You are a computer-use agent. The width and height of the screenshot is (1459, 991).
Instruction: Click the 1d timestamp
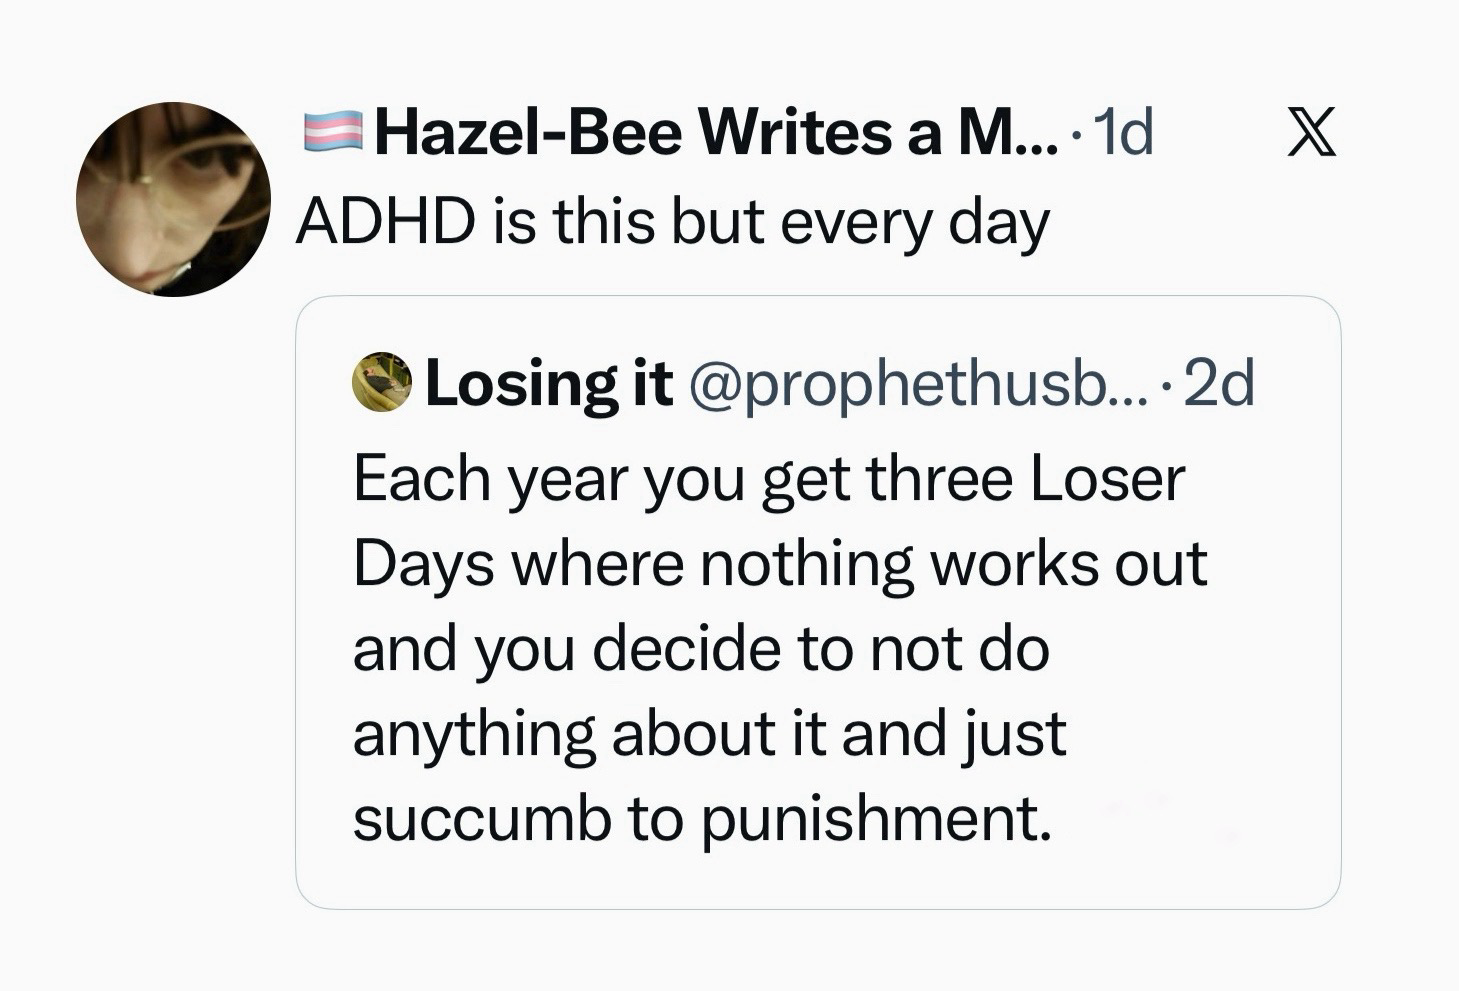(x=1125, y=132)
